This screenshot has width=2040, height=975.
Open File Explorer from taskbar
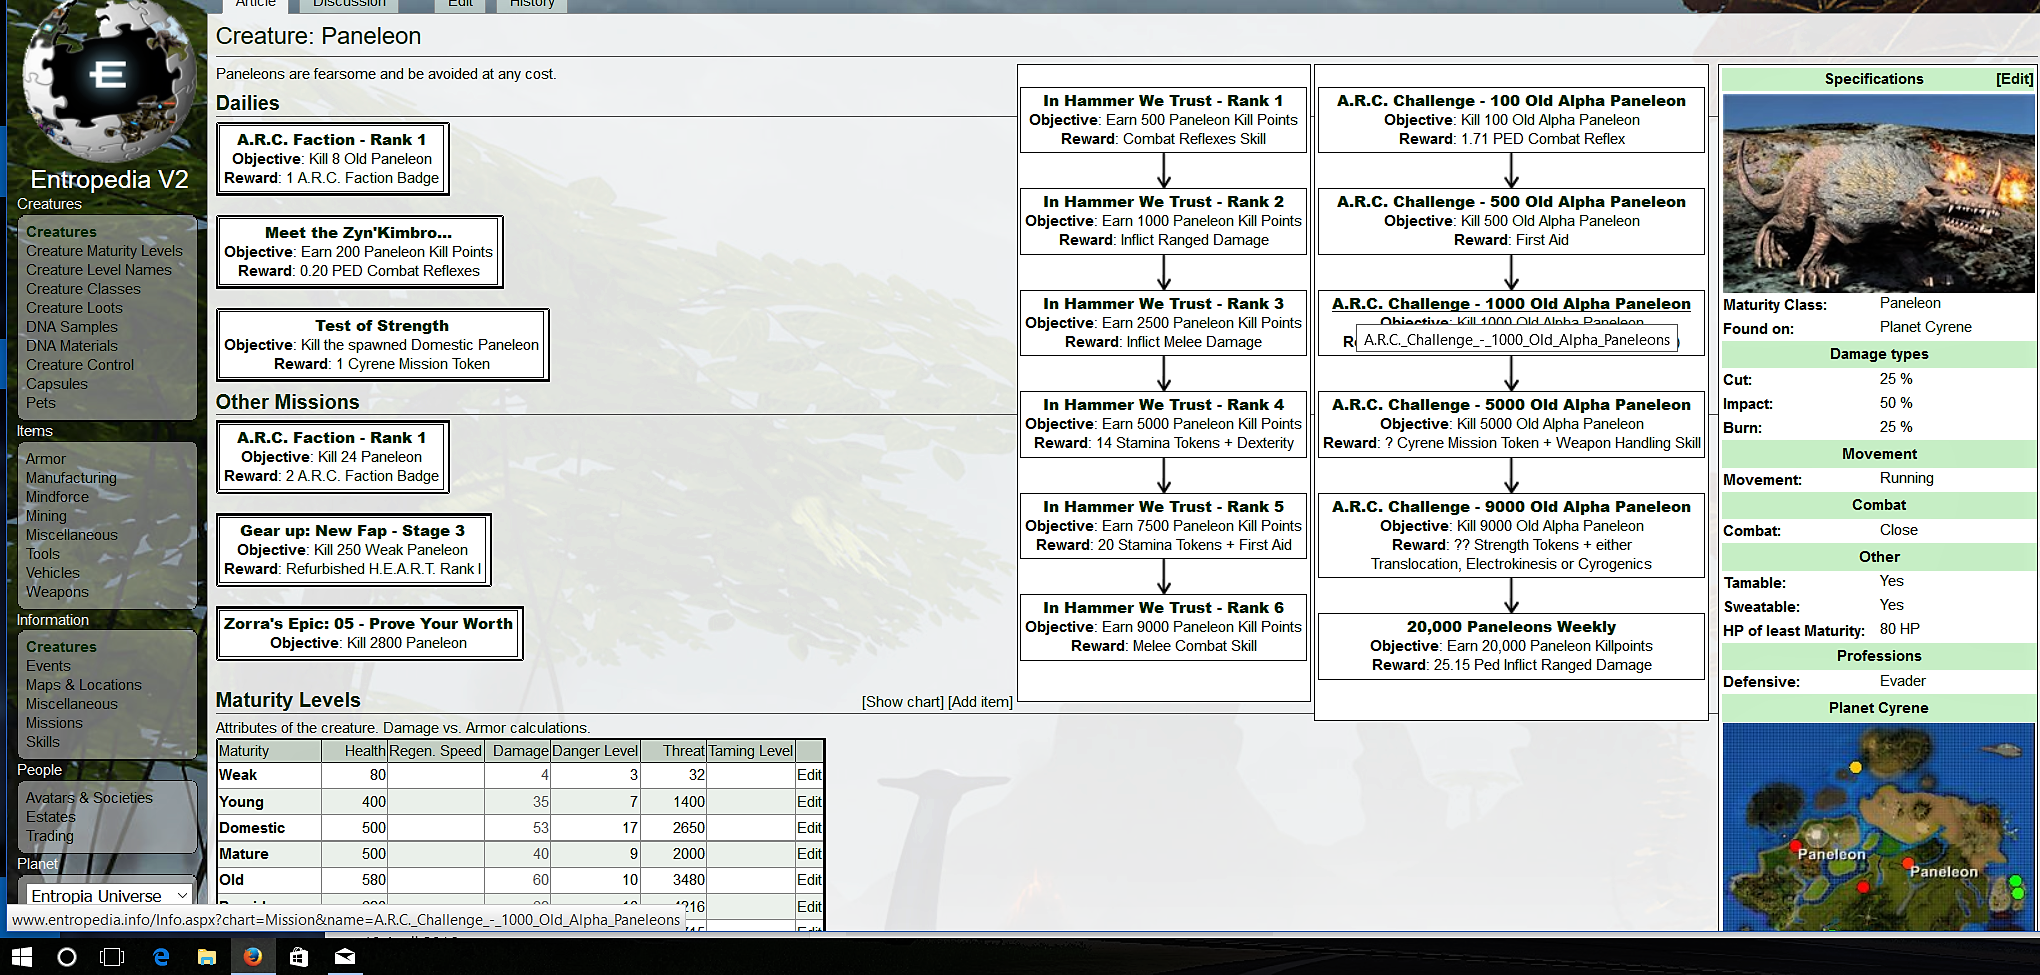point(207,957)
